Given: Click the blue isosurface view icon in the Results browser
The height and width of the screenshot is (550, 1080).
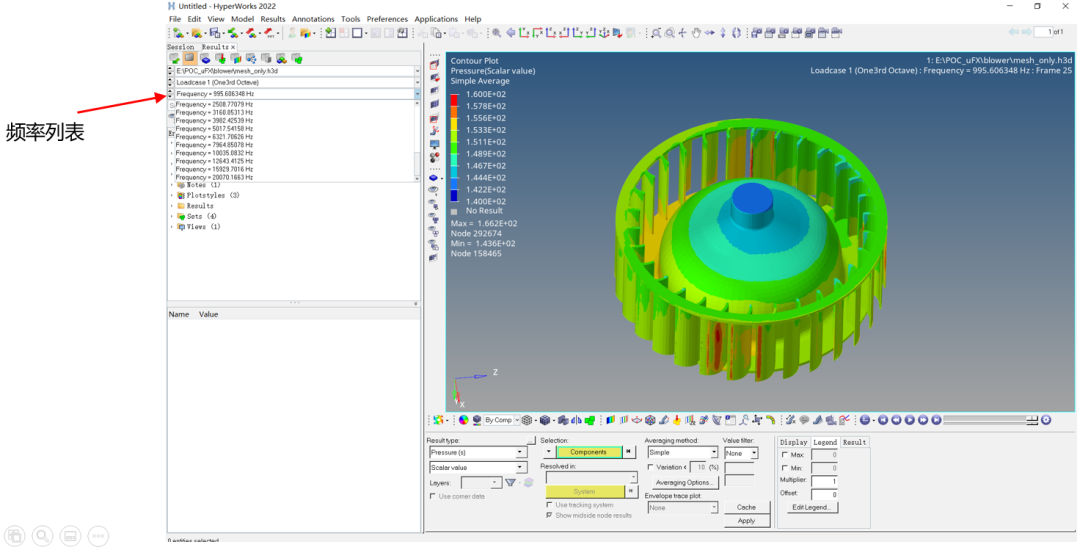Looking at the screenshot, I should tap(205, 59).
